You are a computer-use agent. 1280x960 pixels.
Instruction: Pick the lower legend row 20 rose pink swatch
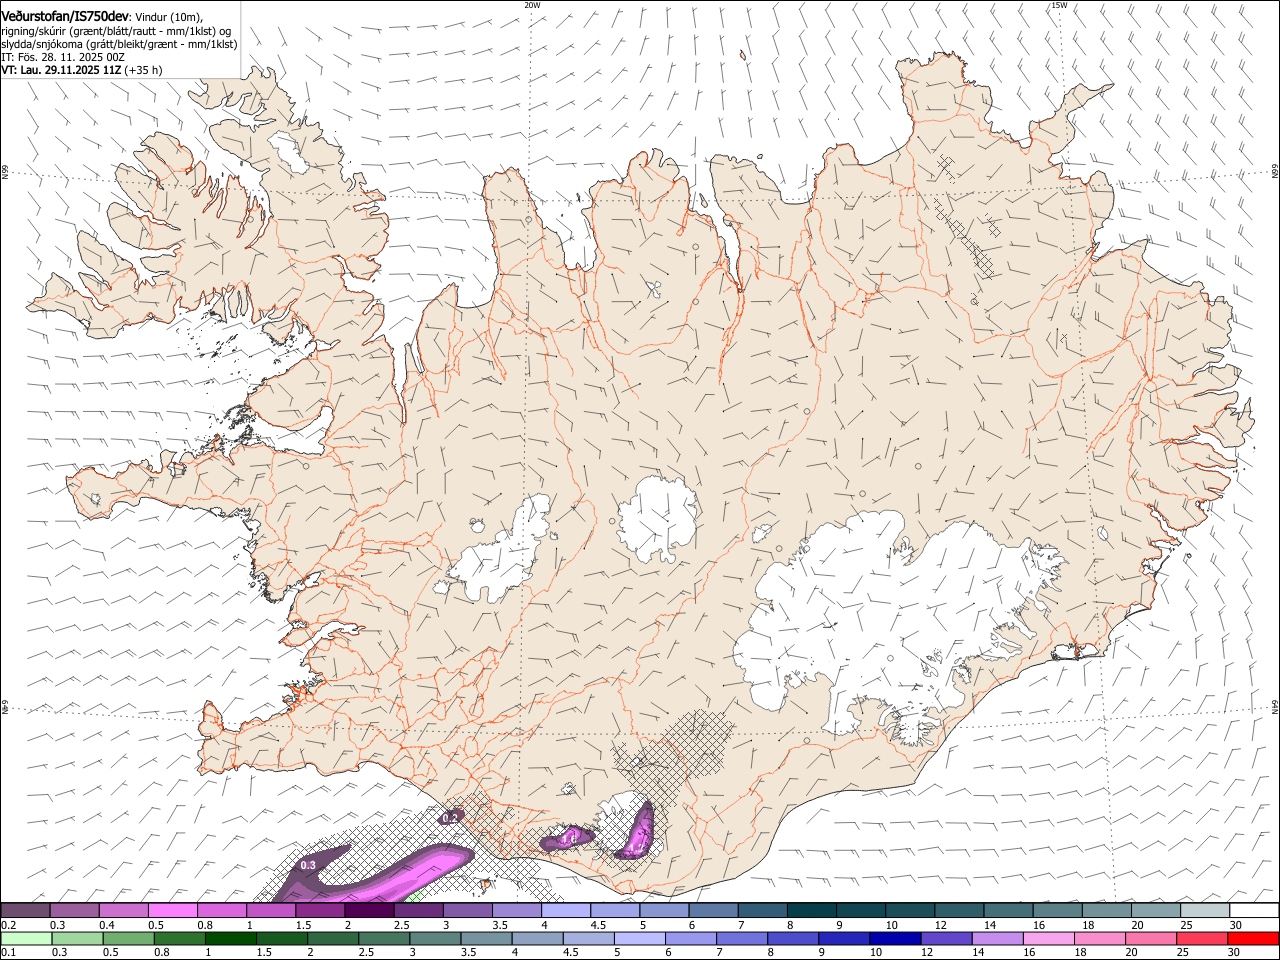1150,939
